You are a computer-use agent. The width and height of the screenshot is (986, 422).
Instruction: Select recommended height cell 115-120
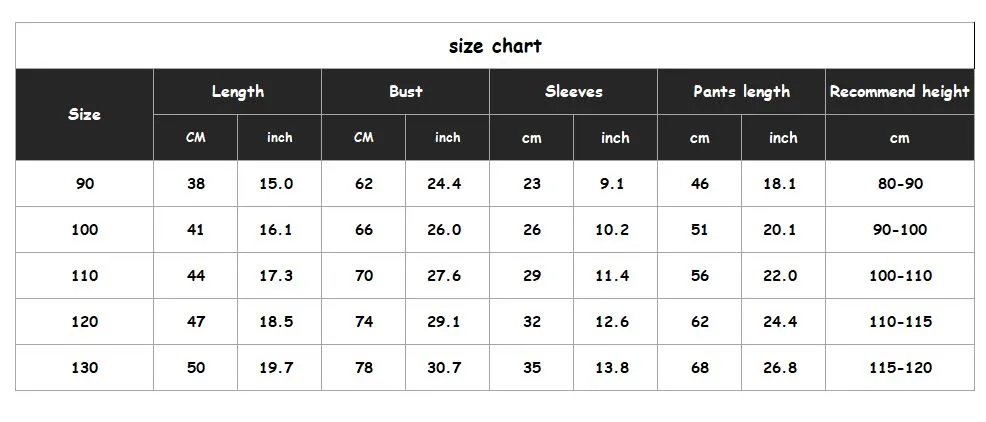(x=899, y=368)
